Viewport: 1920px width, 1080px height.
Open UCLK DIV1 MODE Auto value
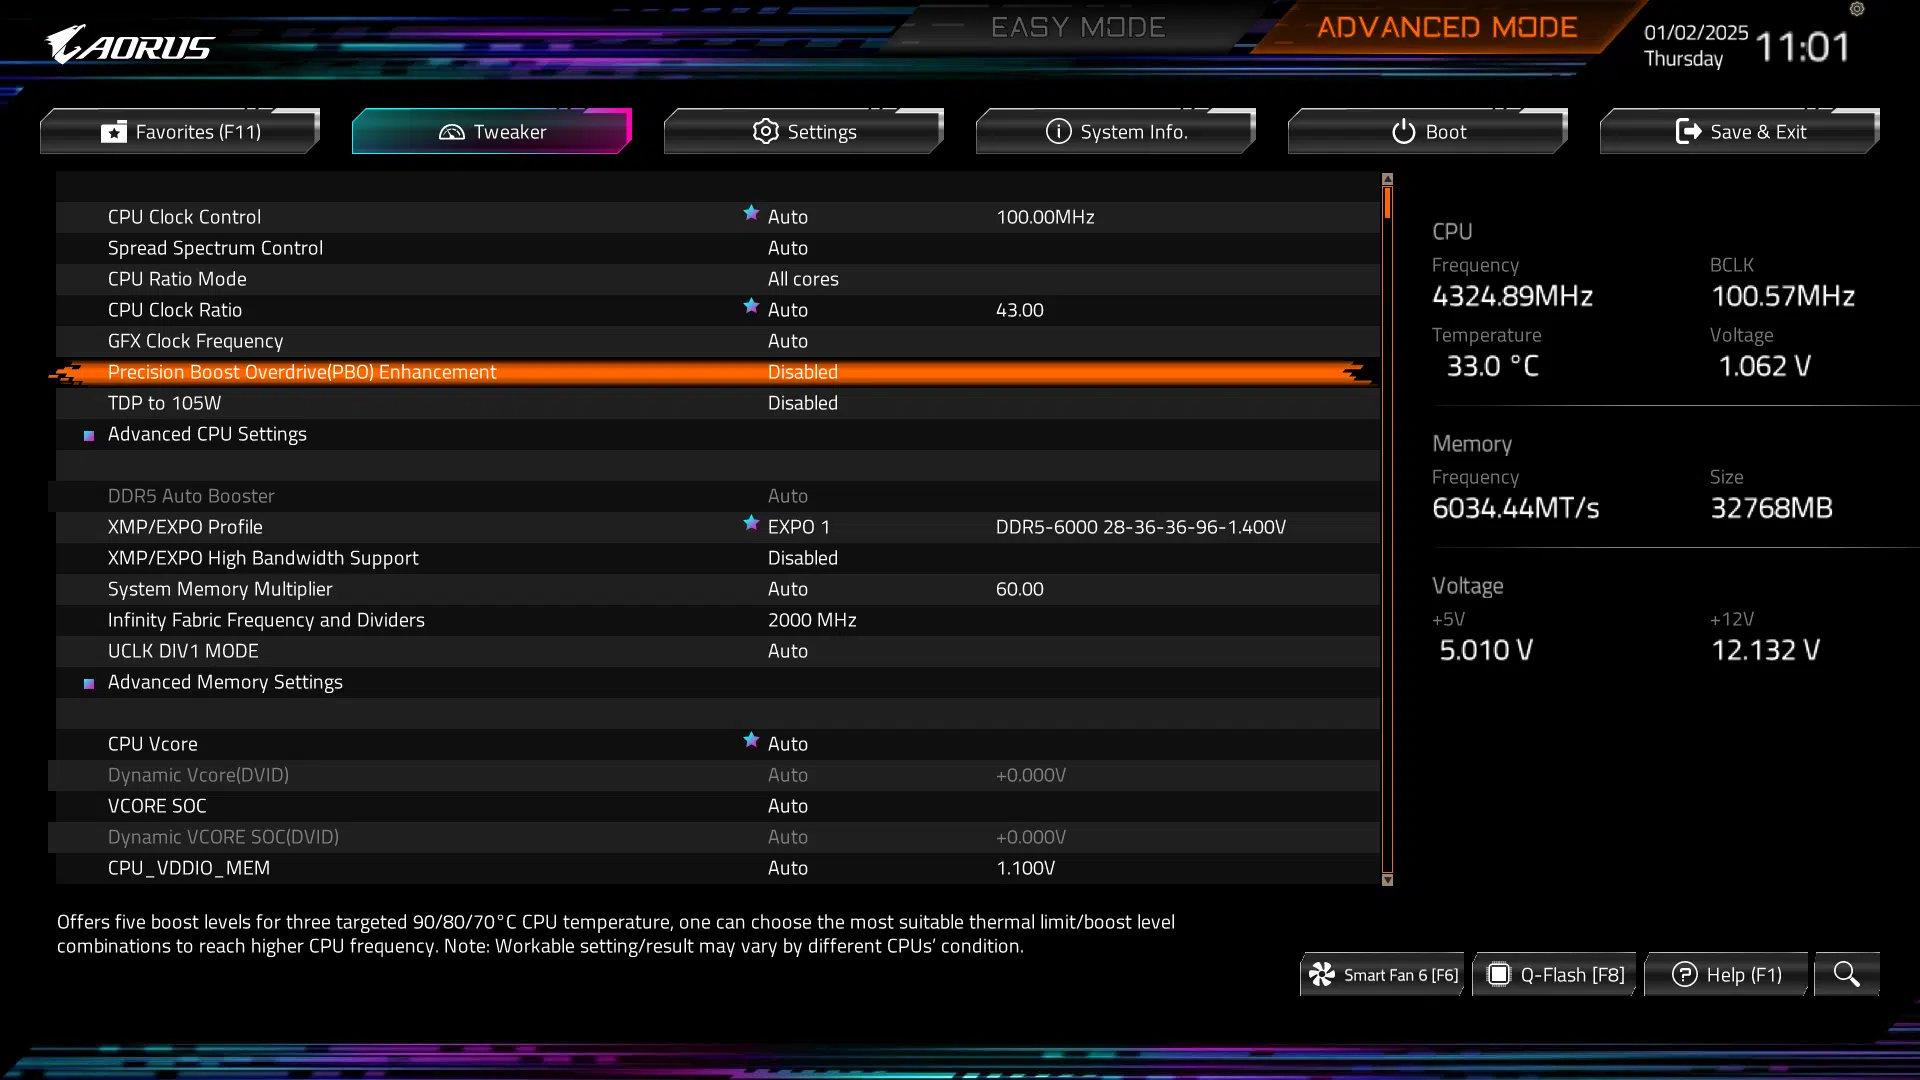coord(788,651)
